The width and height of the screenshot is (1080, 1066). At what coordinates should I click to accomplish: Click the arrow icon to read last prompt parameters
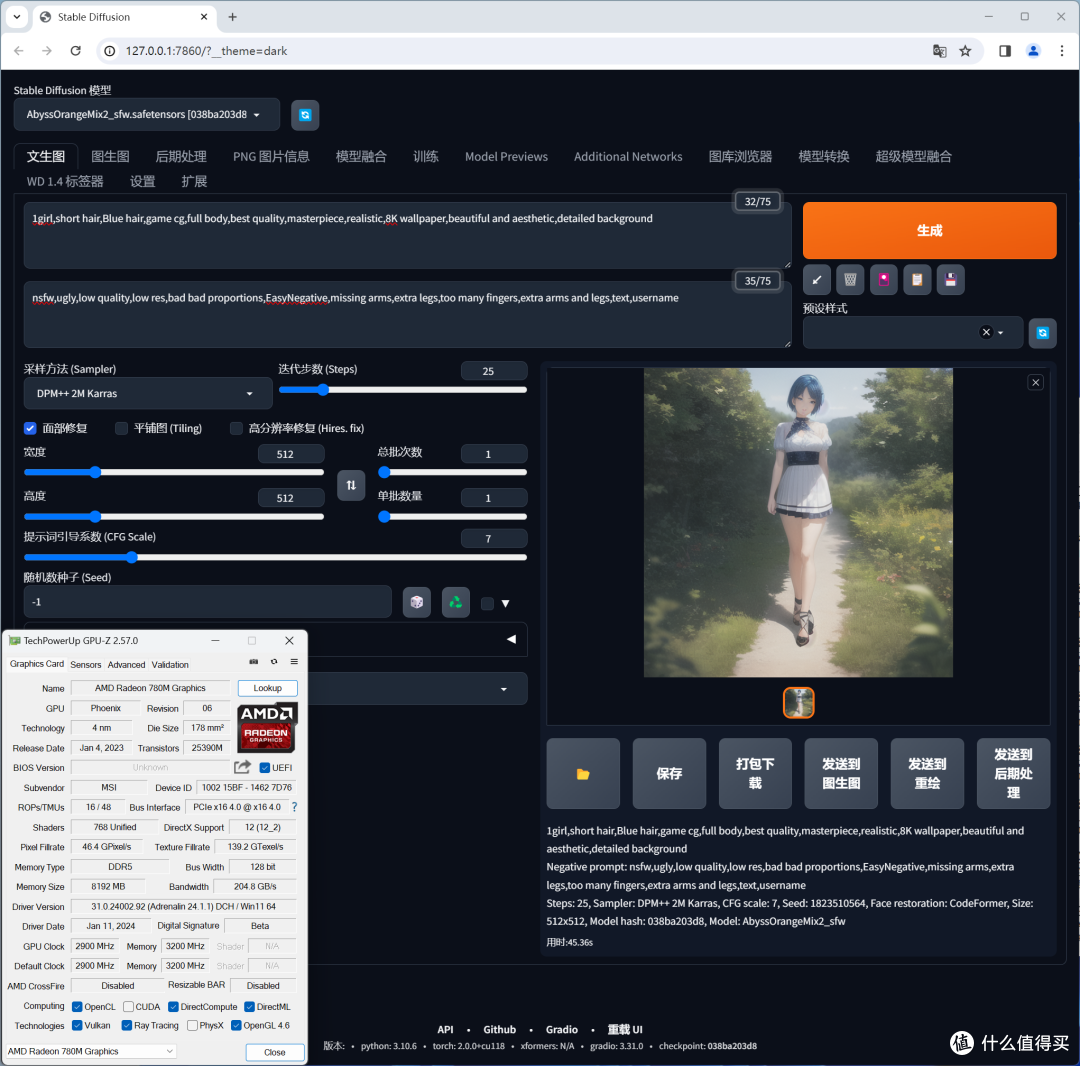pyautogui.click(x=816, y=280)
